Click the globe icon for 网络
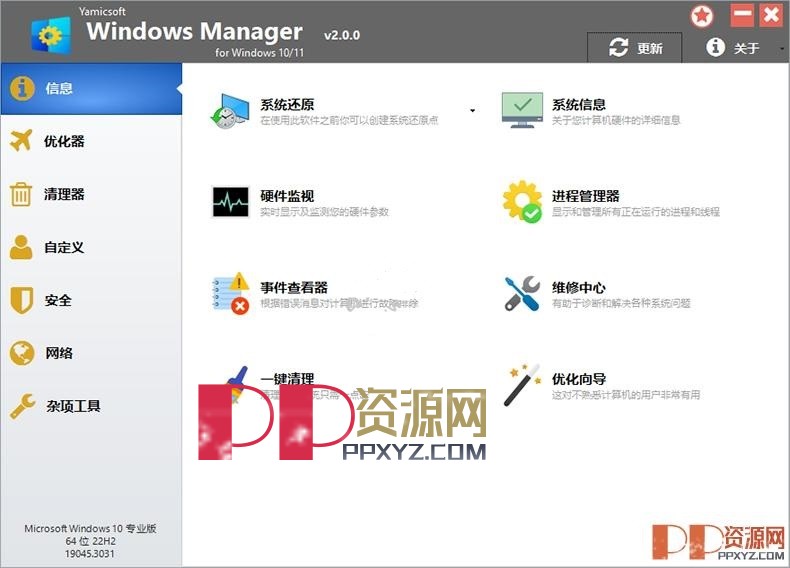 [22, 353]
